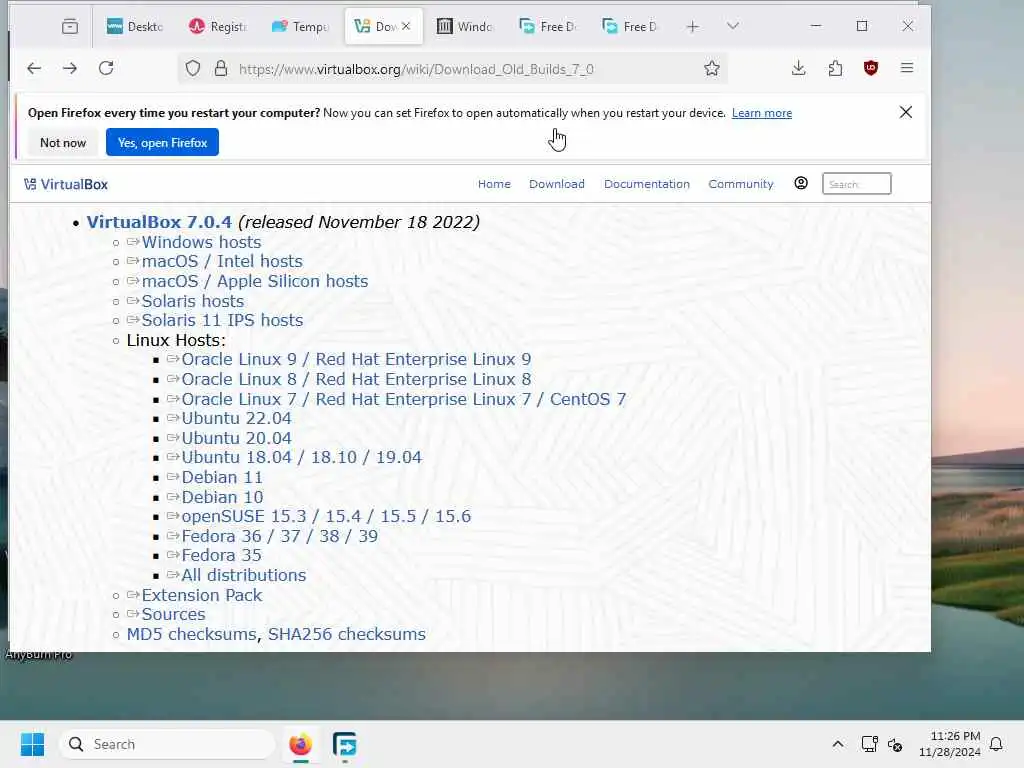Open the Documentation navigation item

pos(647,184)
